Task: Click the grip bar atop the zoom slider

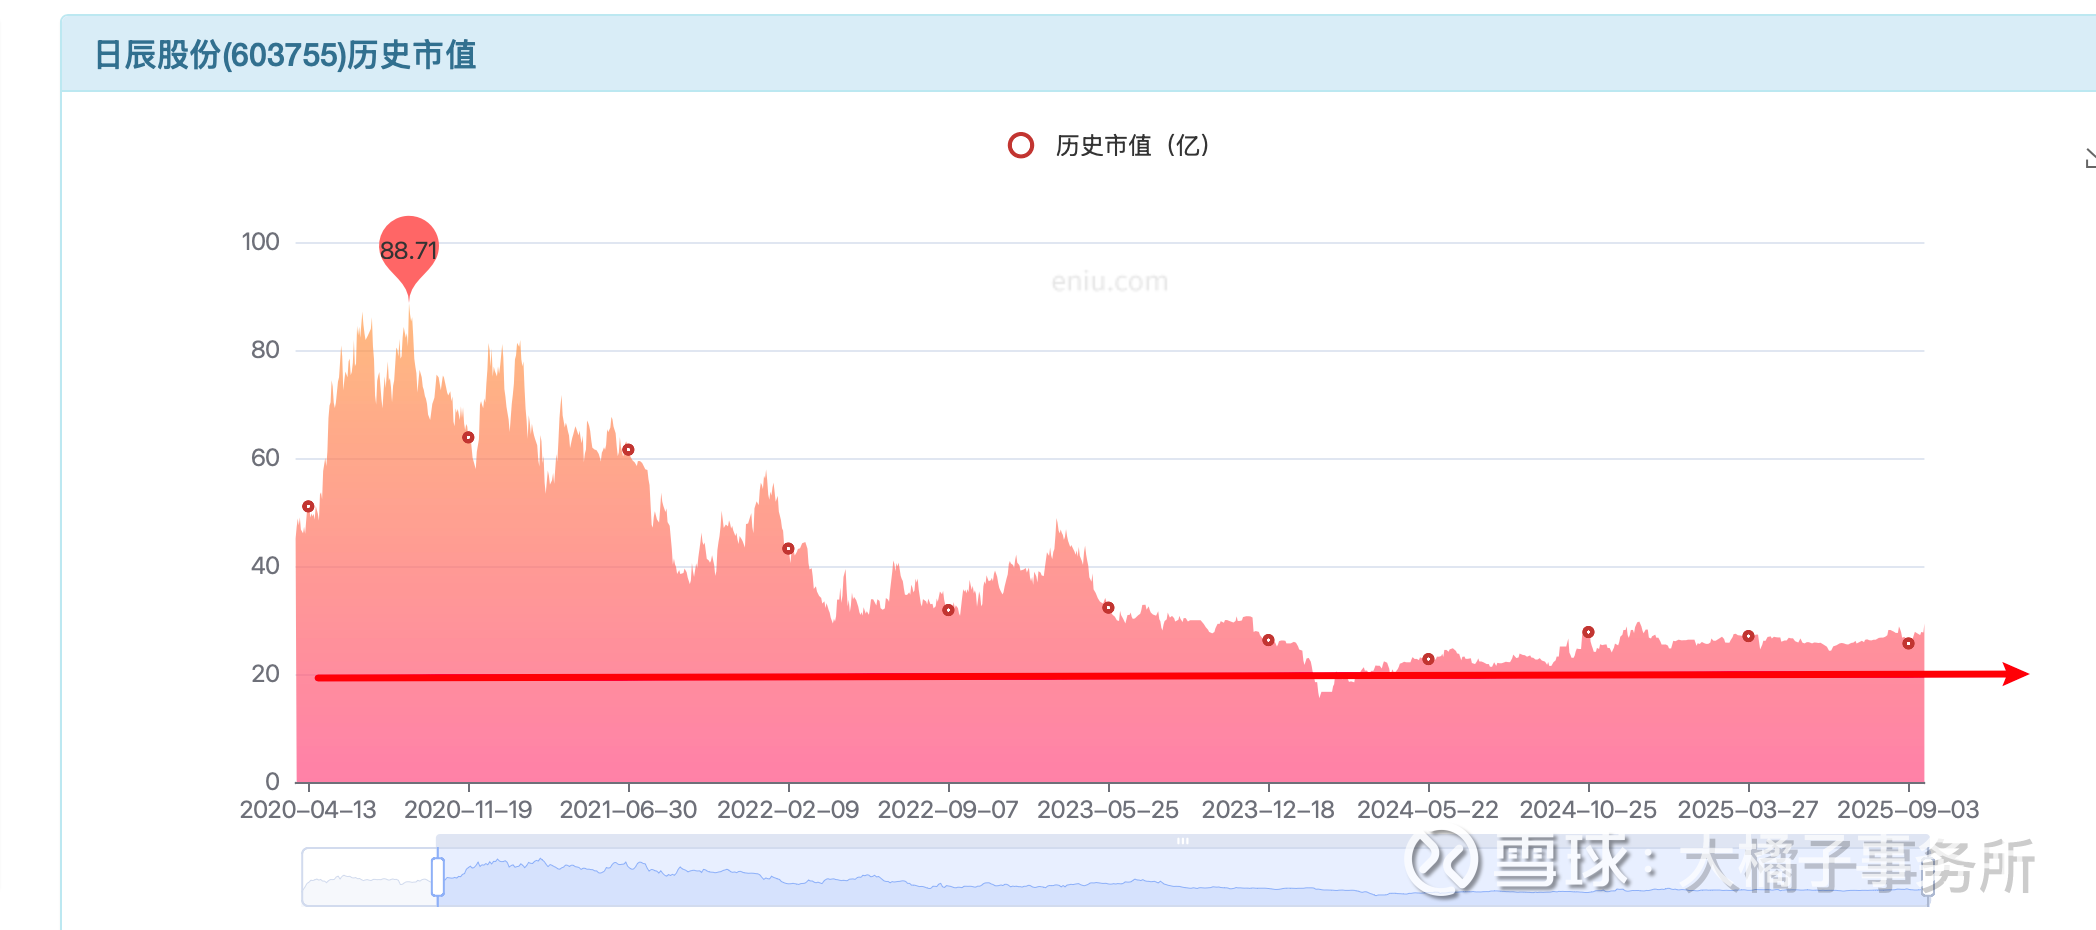Action: point(1183,841)
